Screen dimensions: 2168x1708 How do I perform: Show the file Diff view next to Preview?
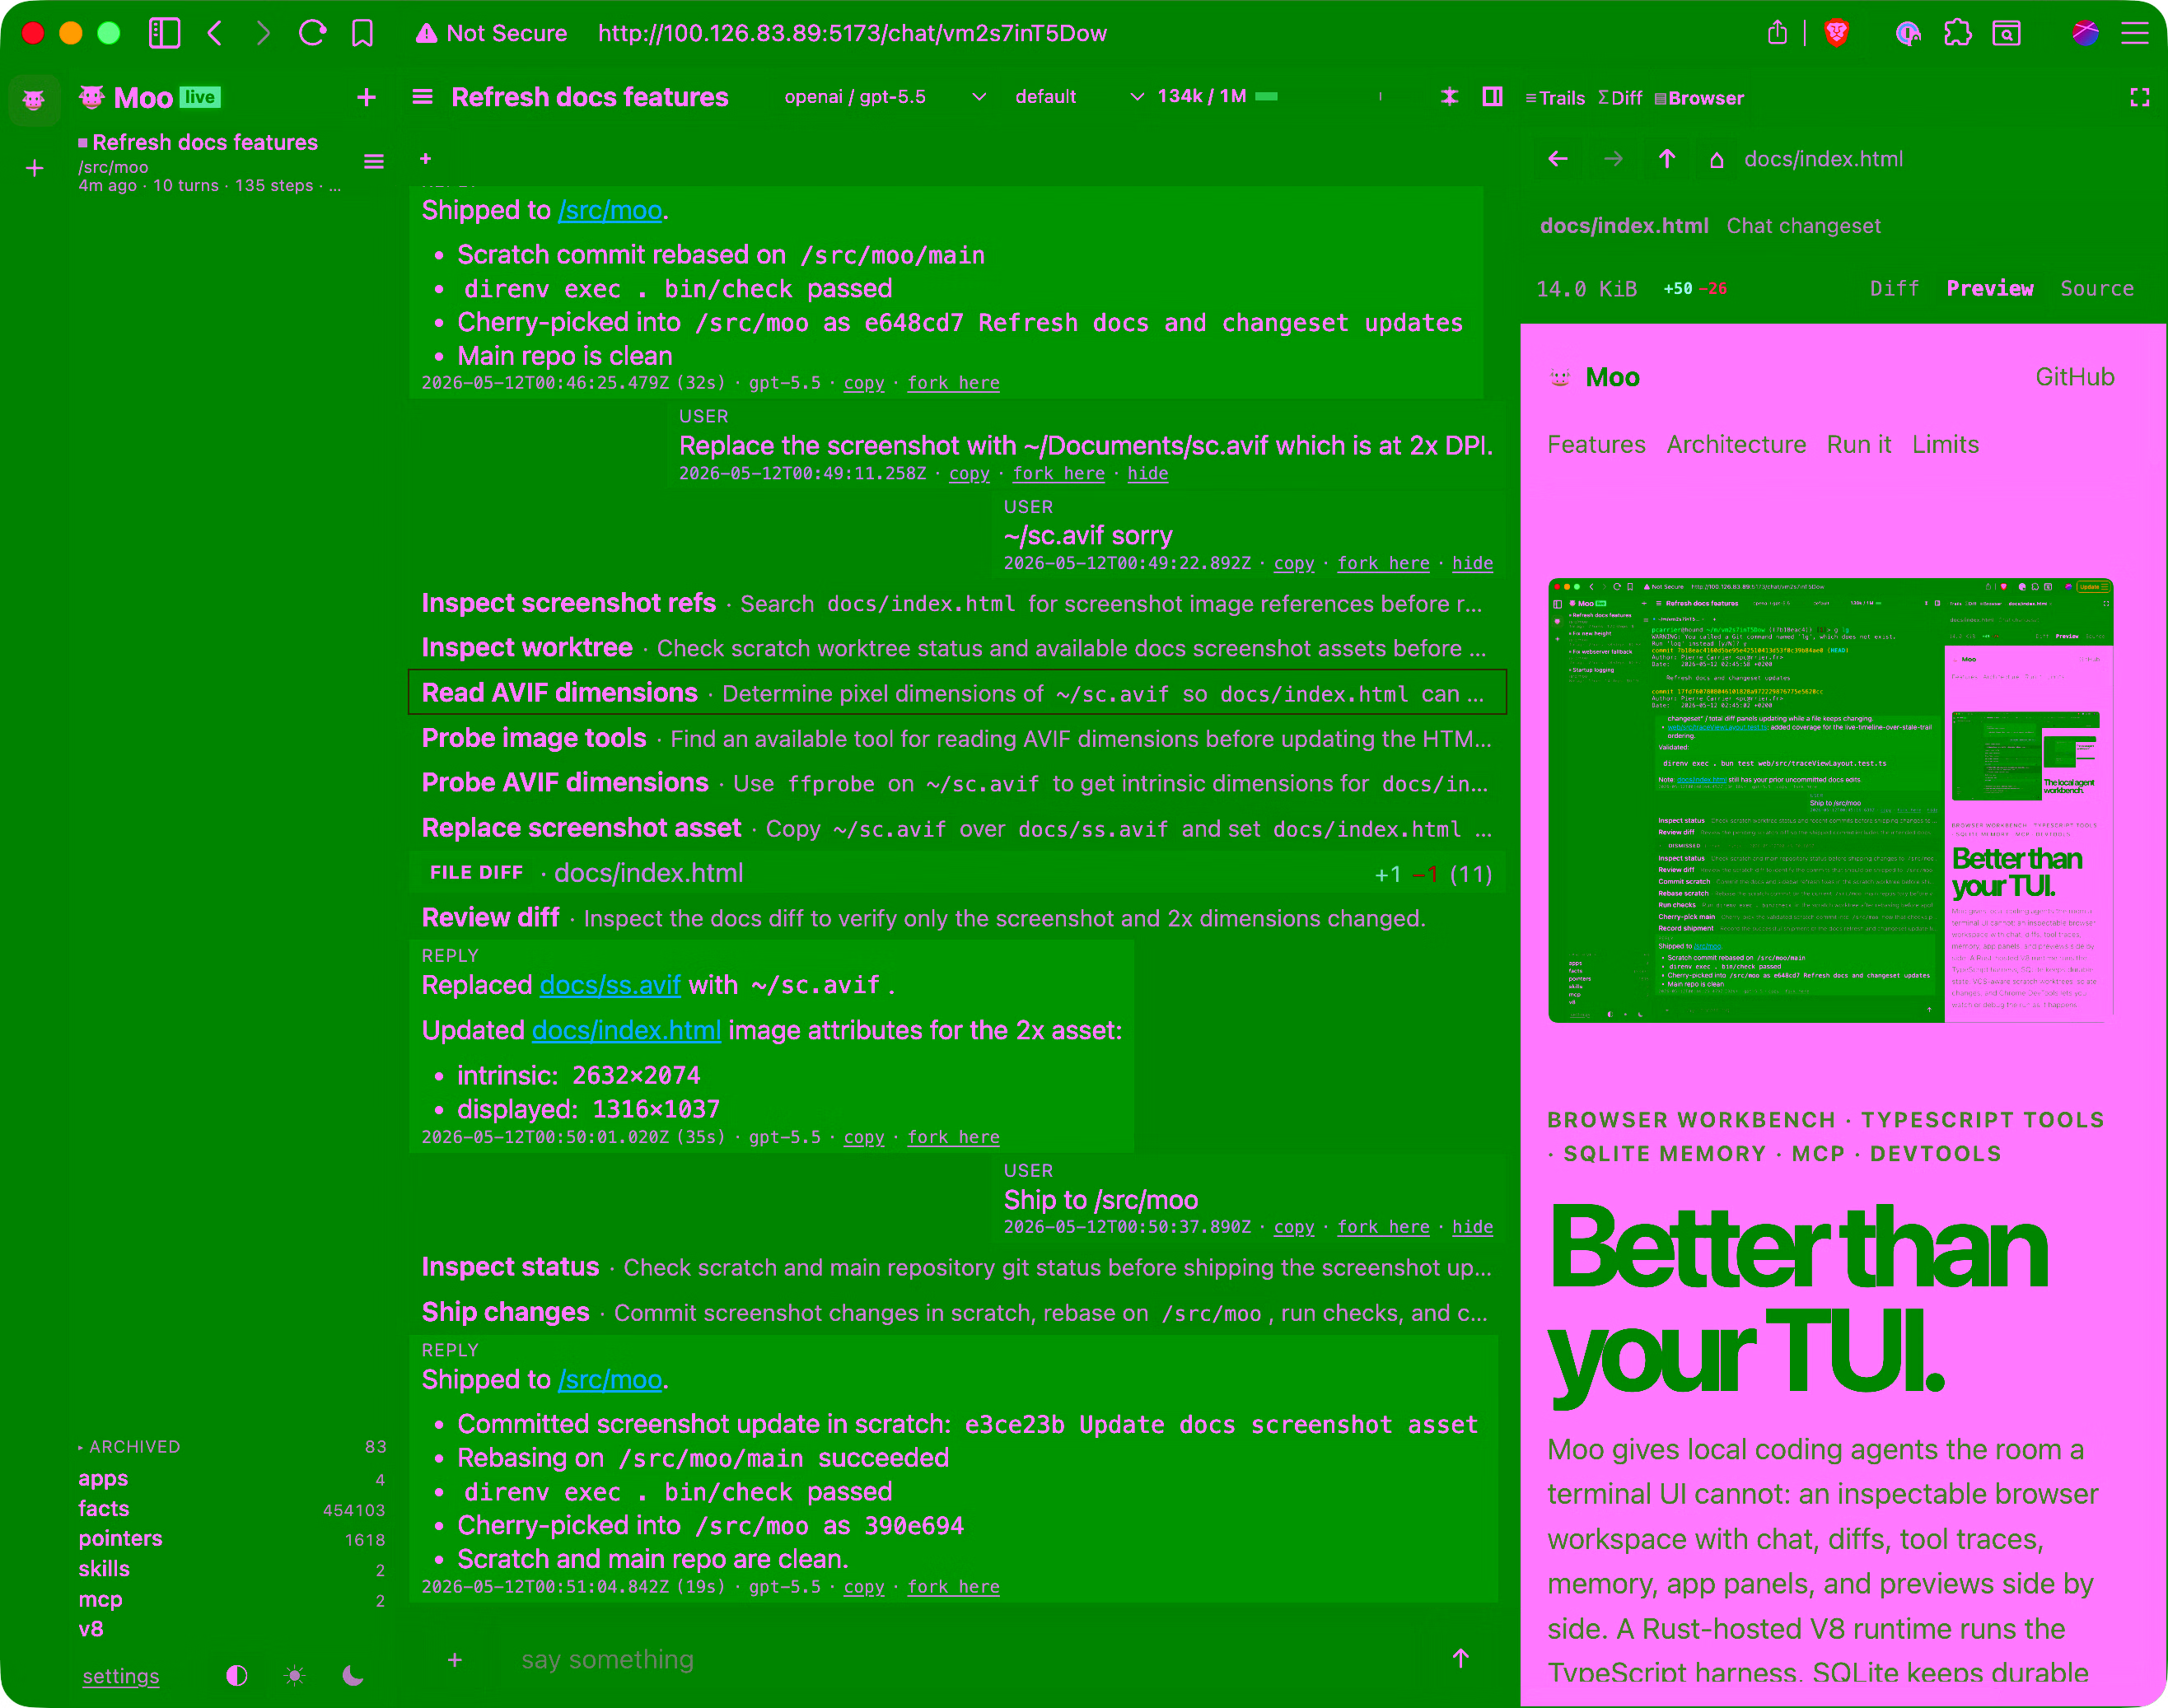pos(1894,288)
